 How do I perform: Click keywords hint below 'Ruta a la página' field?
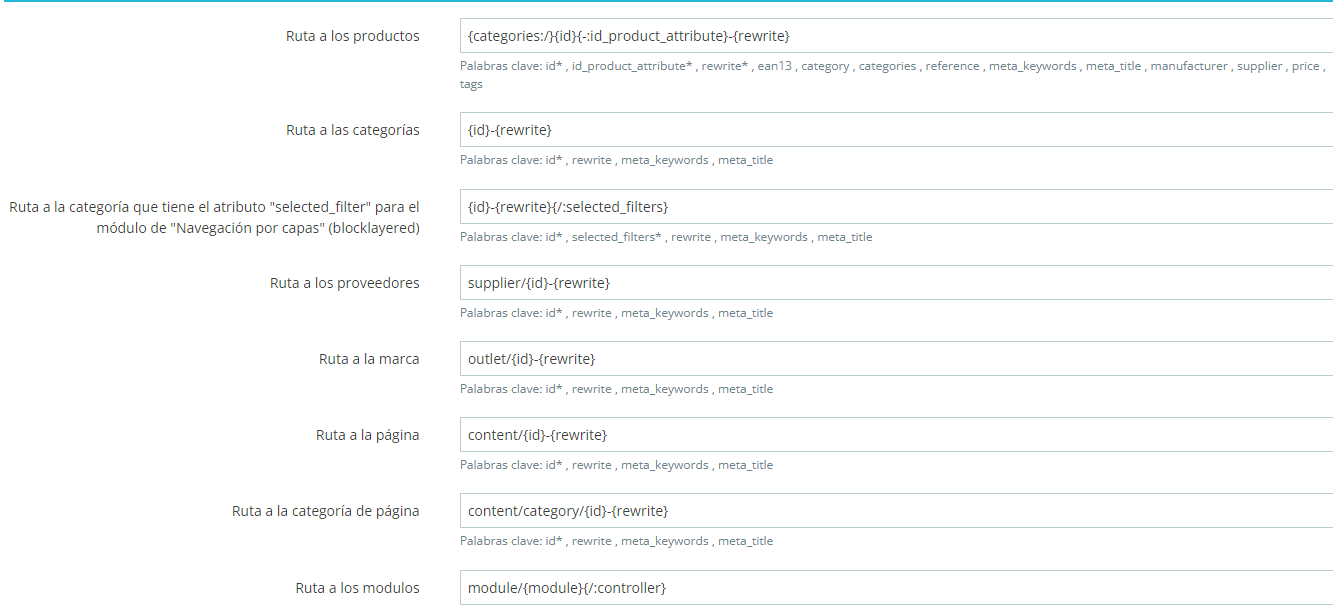pos(616,465)
